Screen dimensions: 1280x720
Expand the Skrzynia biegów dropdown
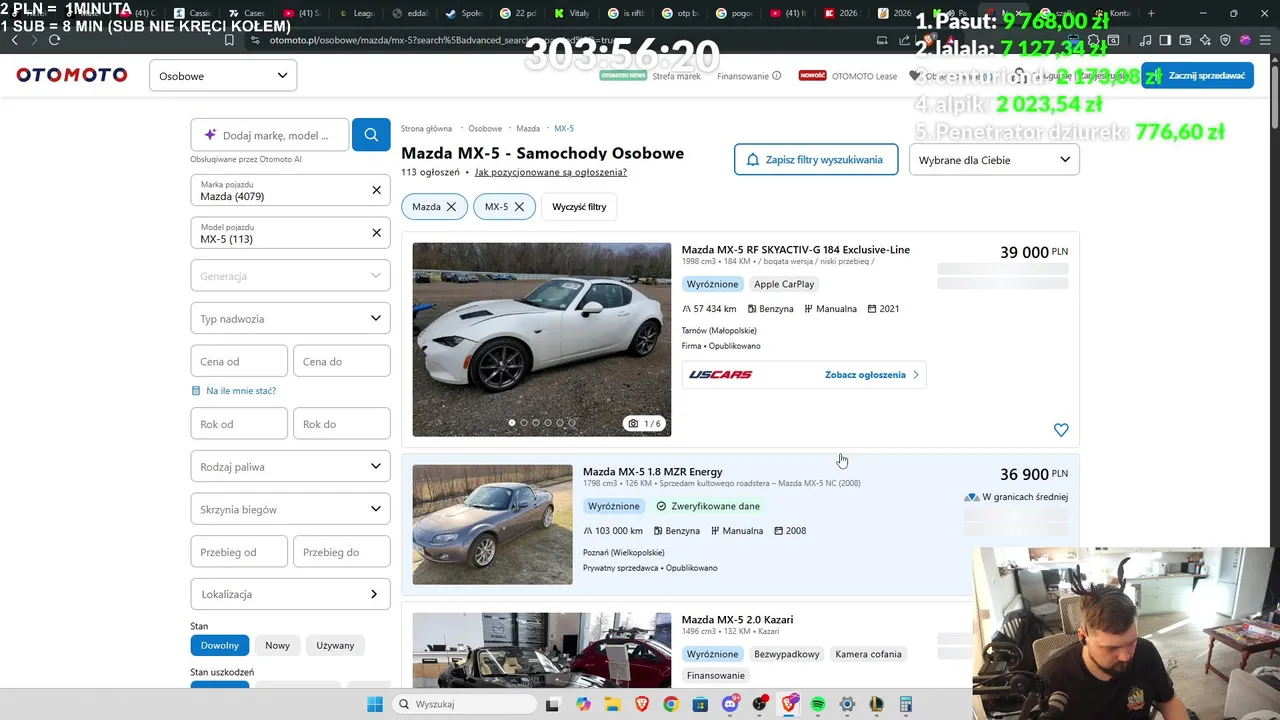pyautogui.click(x=290, y=509)
